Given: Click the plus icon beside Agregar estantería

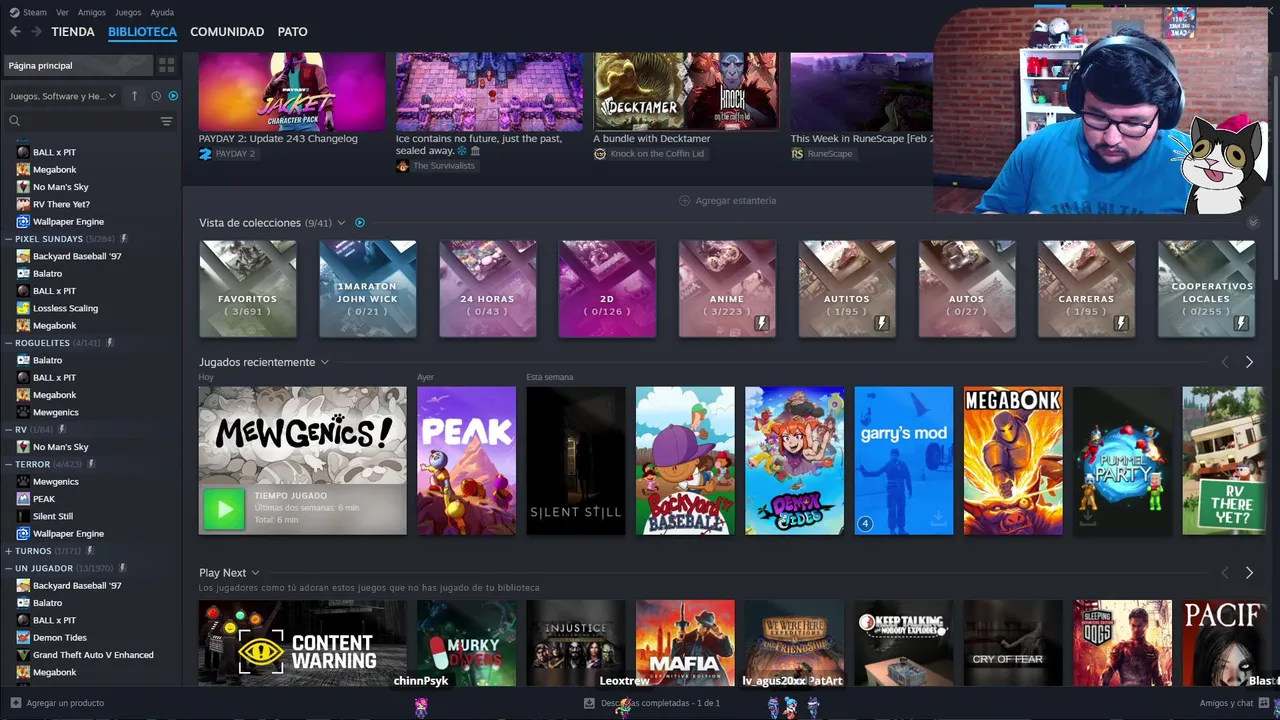Looking at the screenshot, I should pyautogui.click(x=685, y=201).
